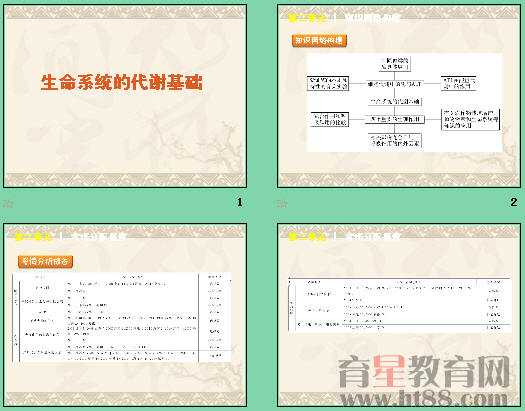
Task: Select the topmost box of the network diagram
Action: (x=395, y=64)
